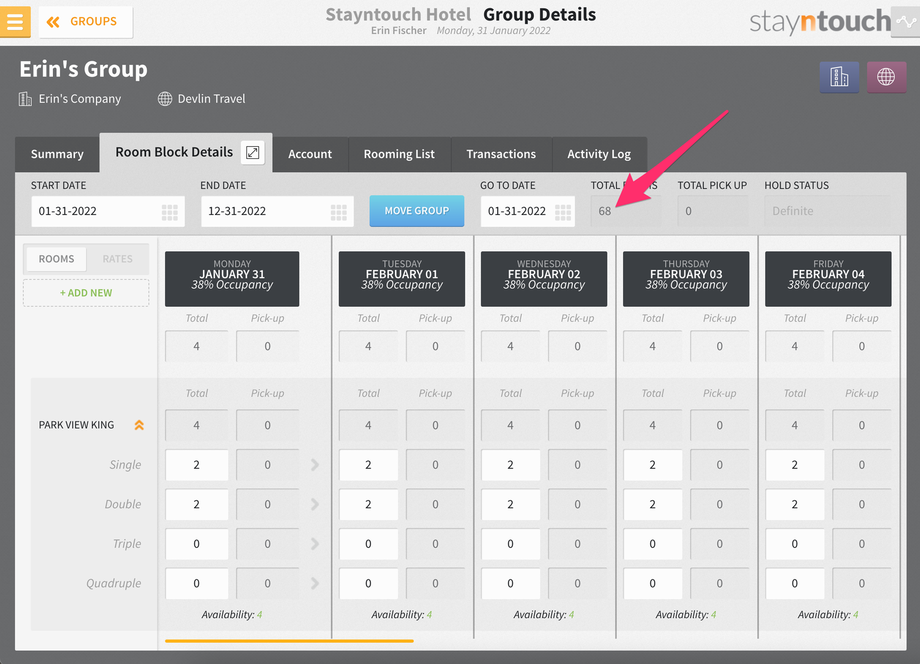Image resolution: width=920 pixels, height=664 pixels.
Task: Open the orange hamburger menu
Action: tap(15, 22)
